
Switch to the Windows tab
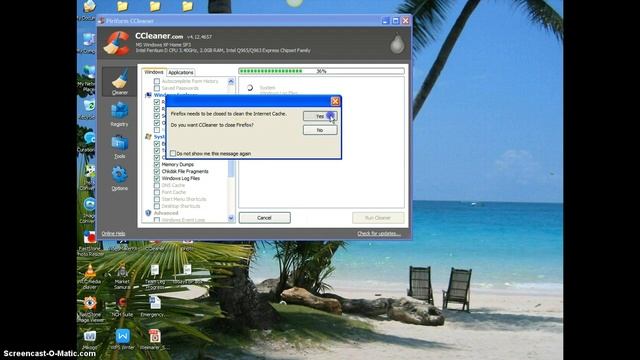[154, 72]
